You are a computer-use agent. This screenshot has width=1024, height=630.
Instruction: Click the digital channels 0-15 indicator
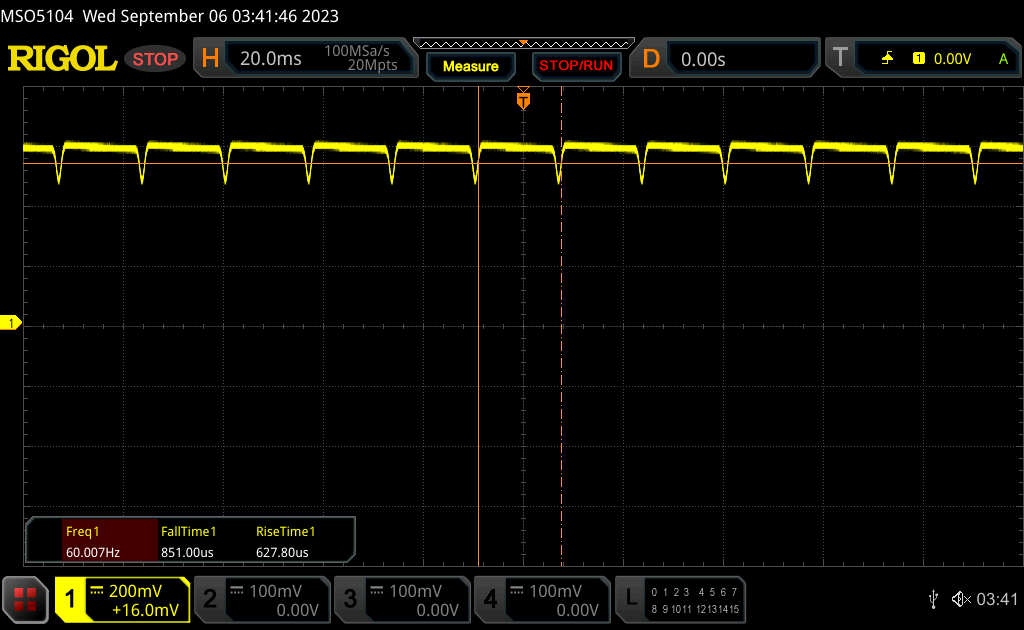[x=695, y=601]
